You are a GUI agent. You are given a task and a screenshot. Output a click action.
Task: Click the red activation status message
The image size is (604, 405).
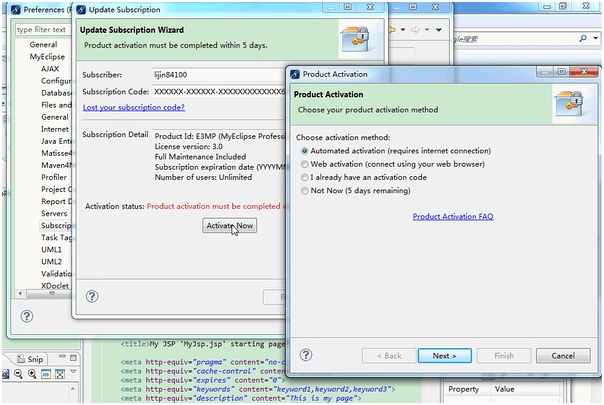pos(216,206)
